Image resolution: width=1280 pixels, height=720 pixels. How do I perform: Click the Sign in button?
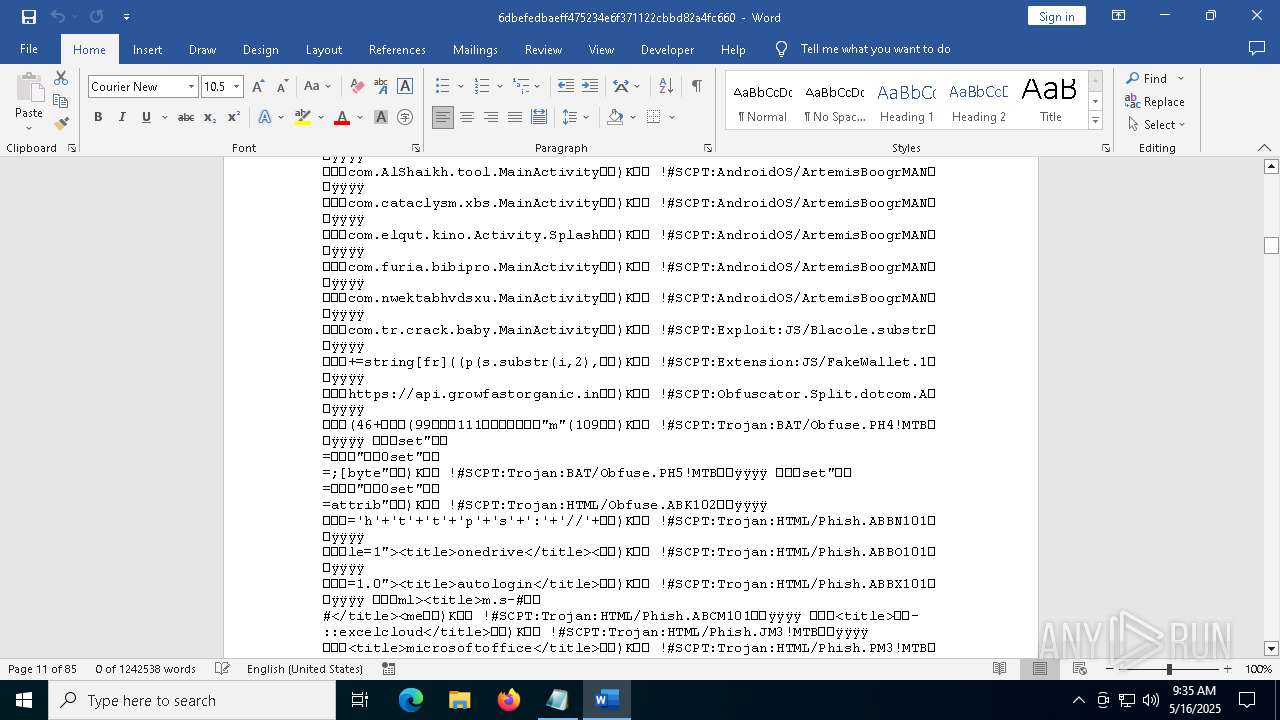(x=1056, y=17)
